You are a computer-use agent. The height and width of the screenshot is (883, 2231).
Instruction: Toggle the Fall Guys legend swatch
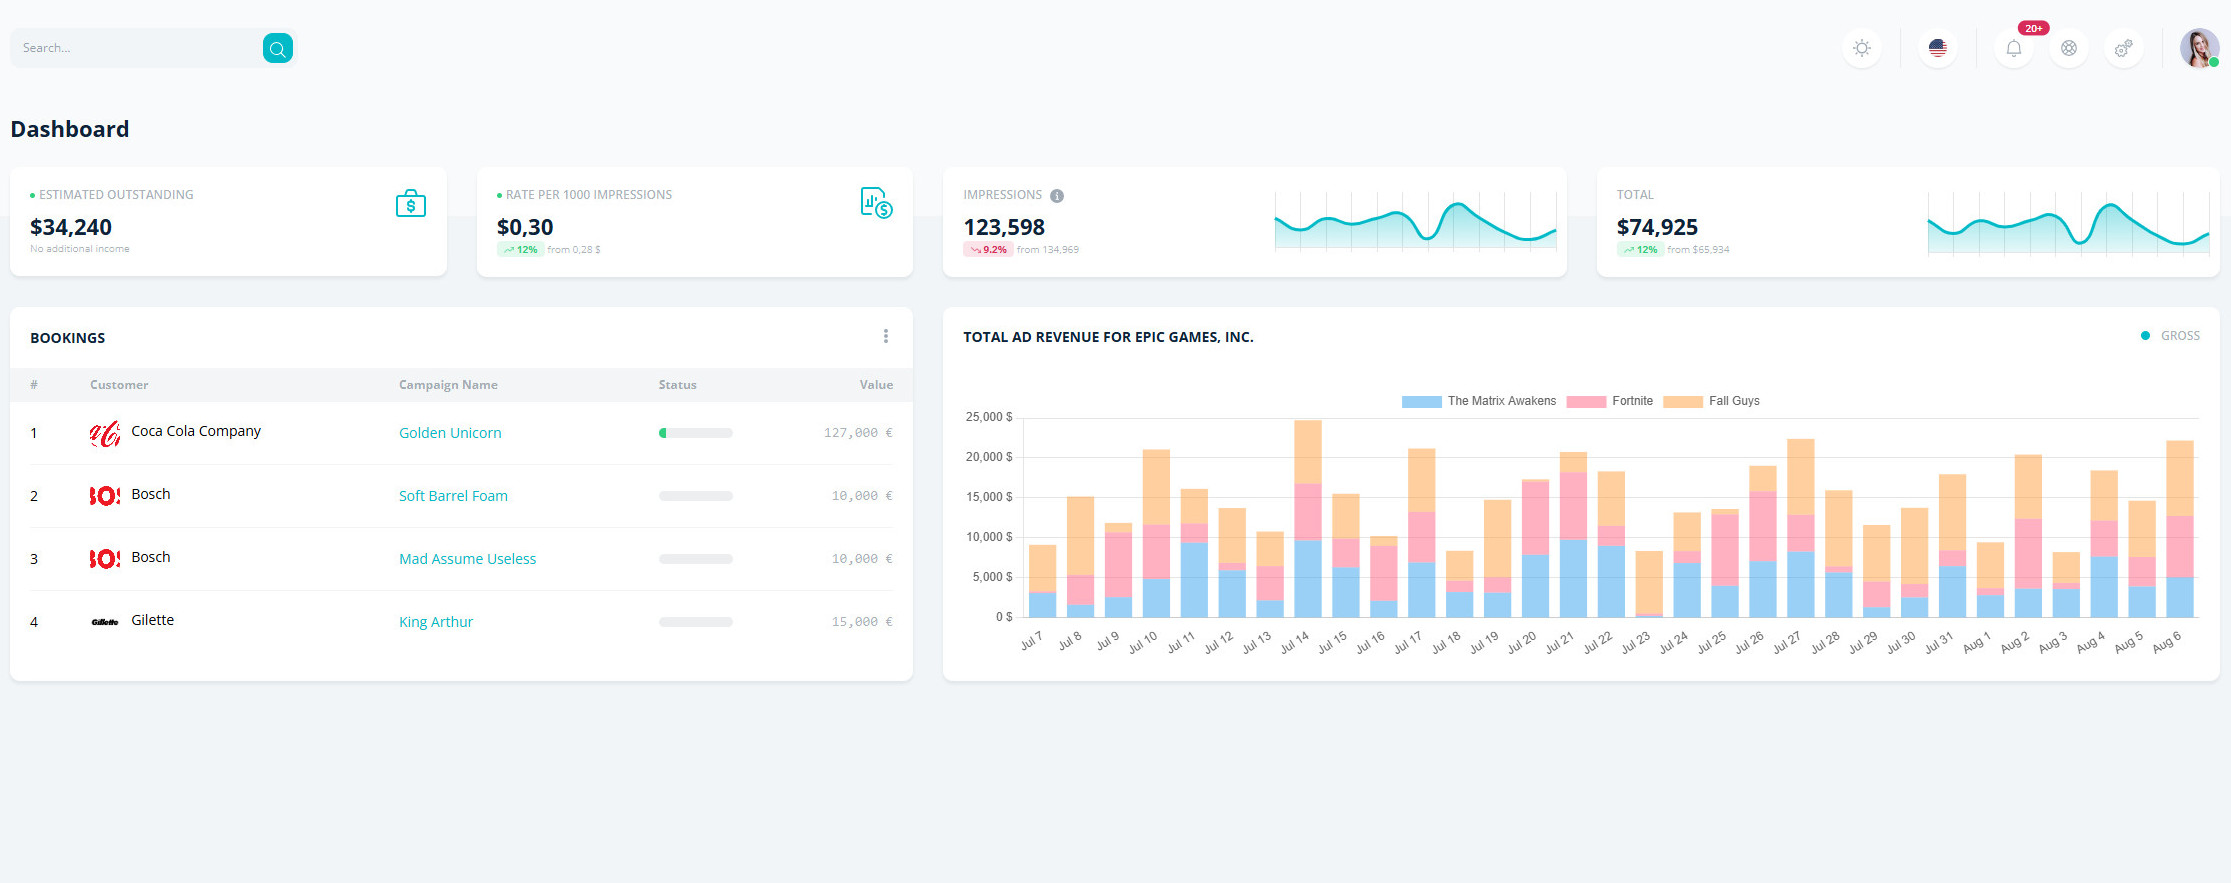point(1682,402)
